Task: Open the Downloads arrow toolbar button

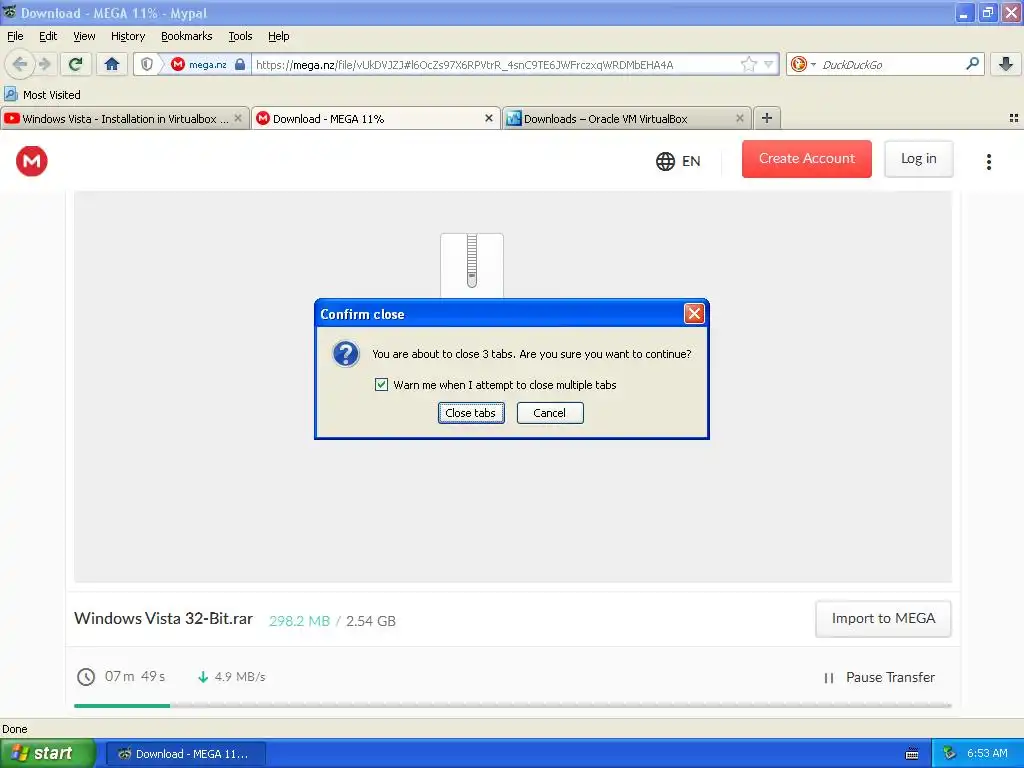Action: (1006, 64)
